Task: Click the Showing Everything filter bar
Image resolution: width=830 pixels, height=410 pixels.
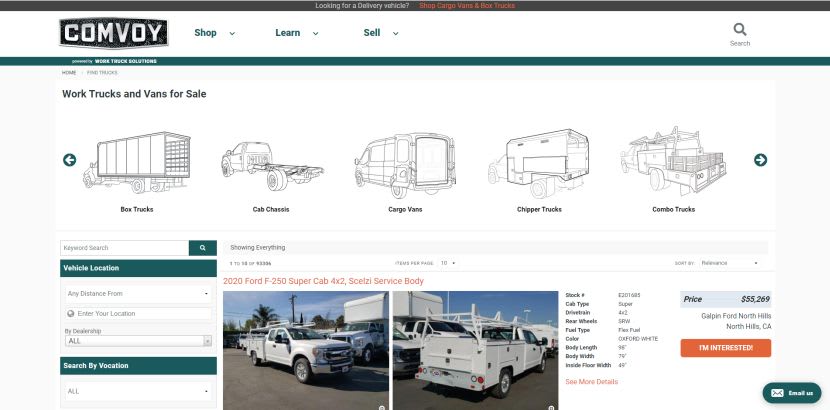Action: coord(495,248)
